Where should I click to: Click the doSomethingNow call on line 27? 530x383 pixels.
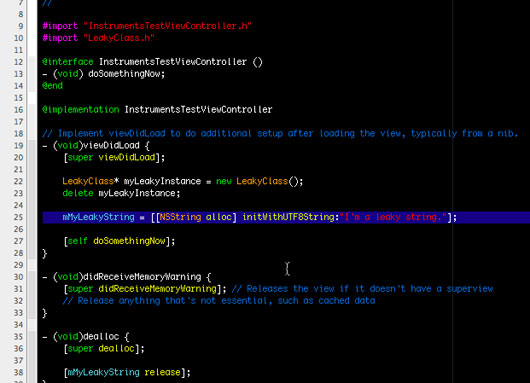point(129,241)
